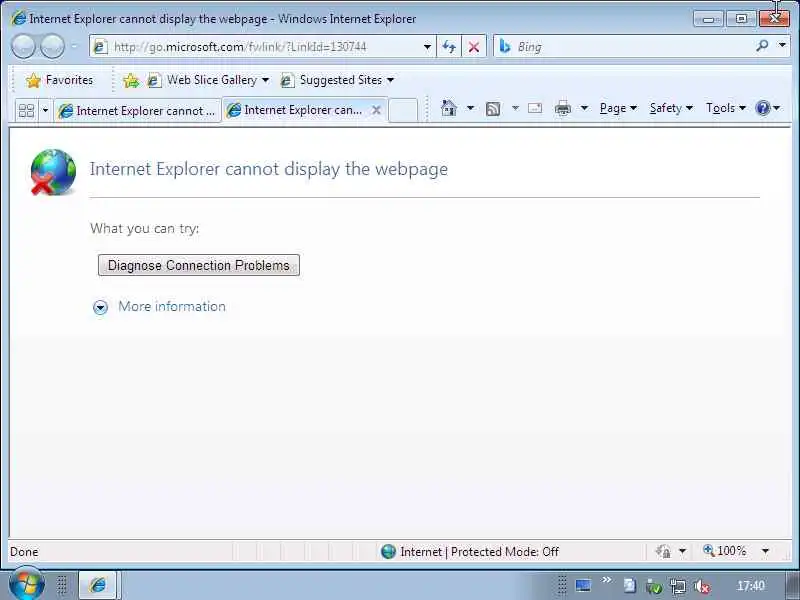Open tab list dropdown arrow
Screen dimensions: 800x600
[x=45, y=110]
